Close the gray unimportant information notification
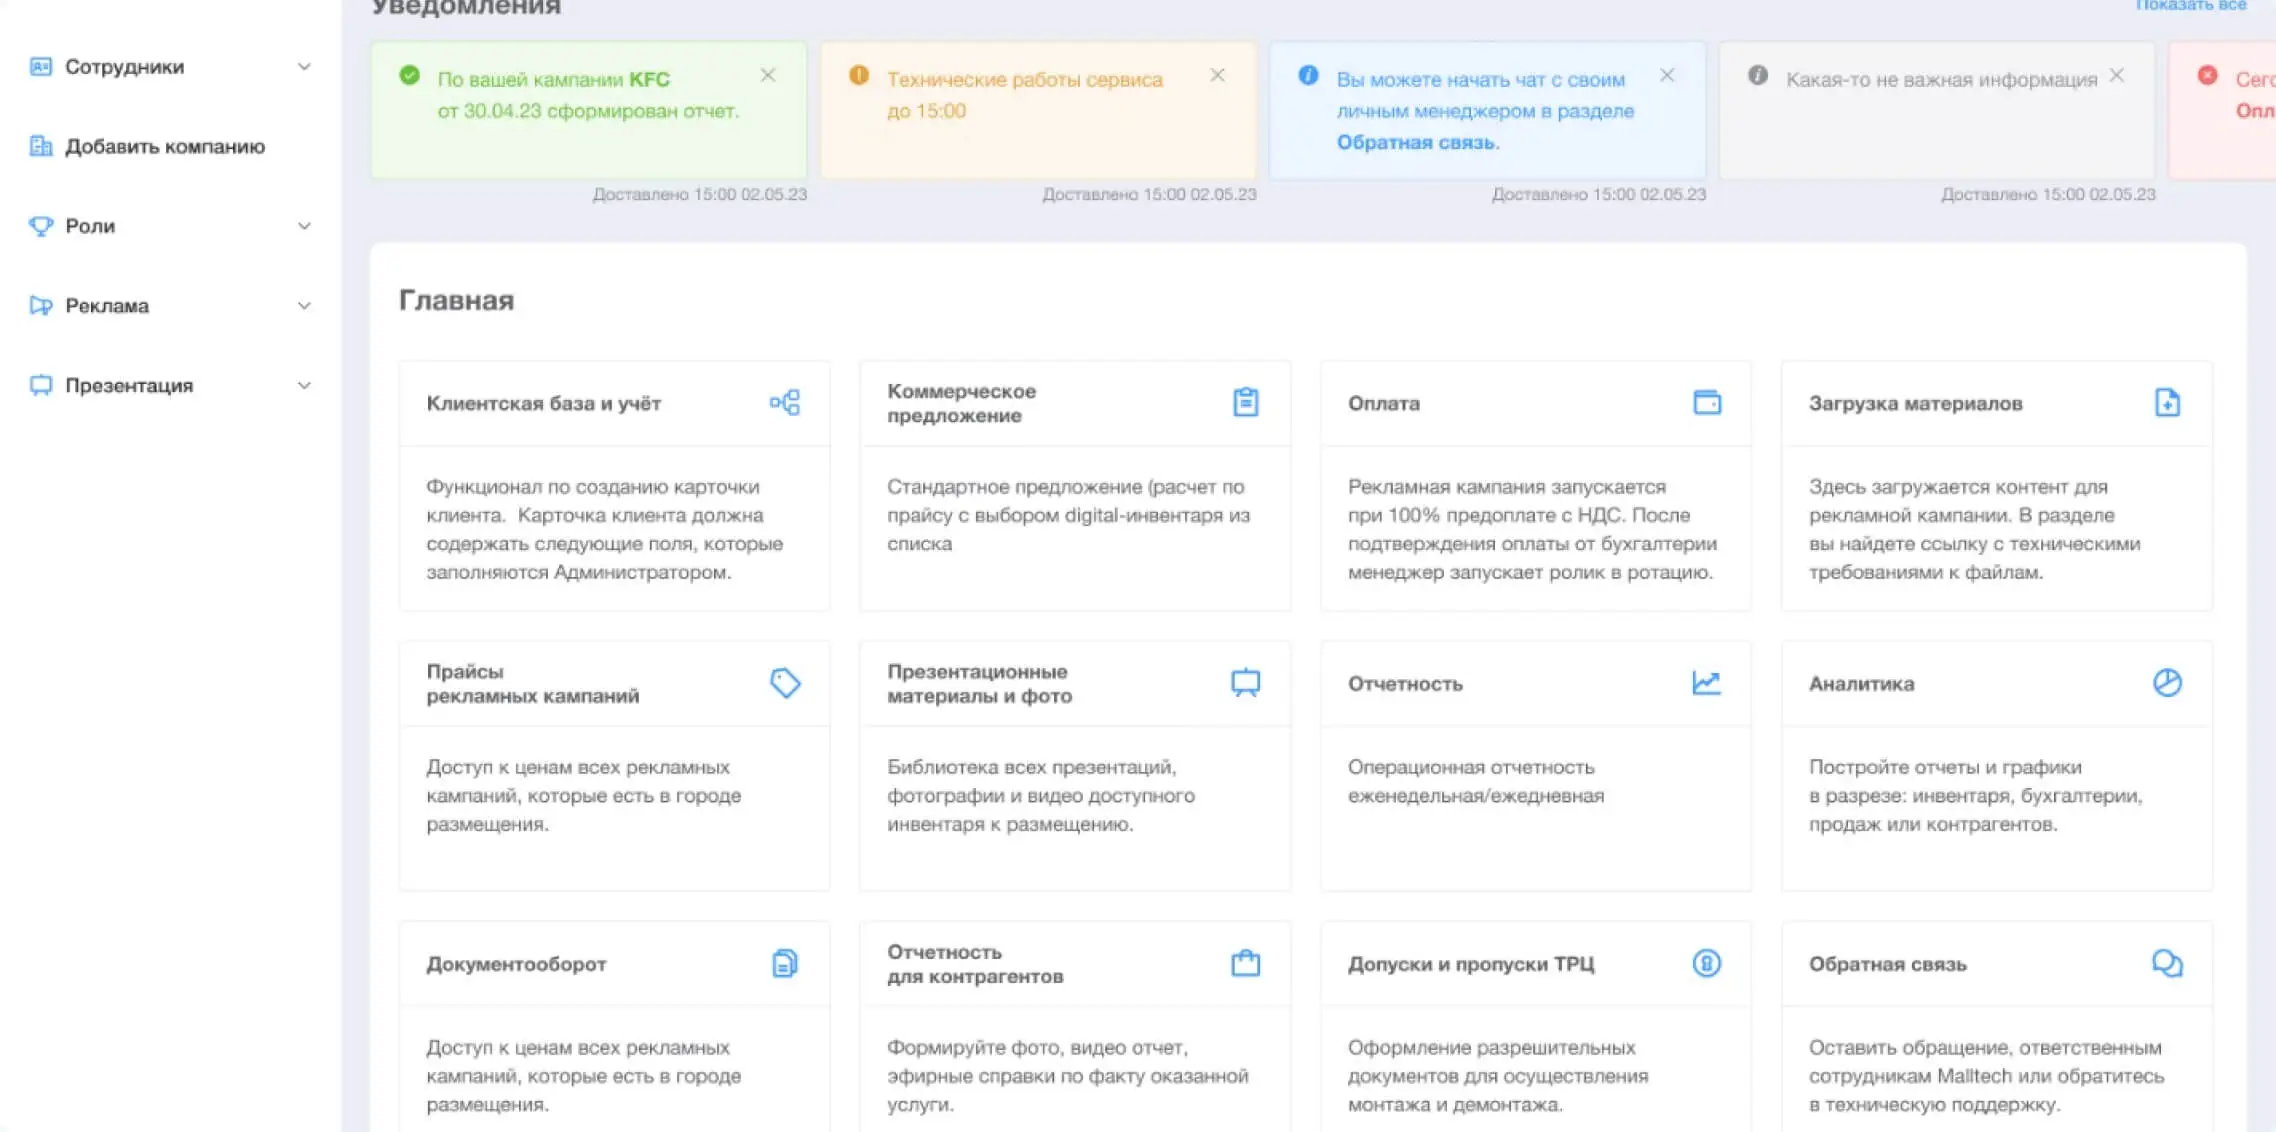 coord(2117,76)
